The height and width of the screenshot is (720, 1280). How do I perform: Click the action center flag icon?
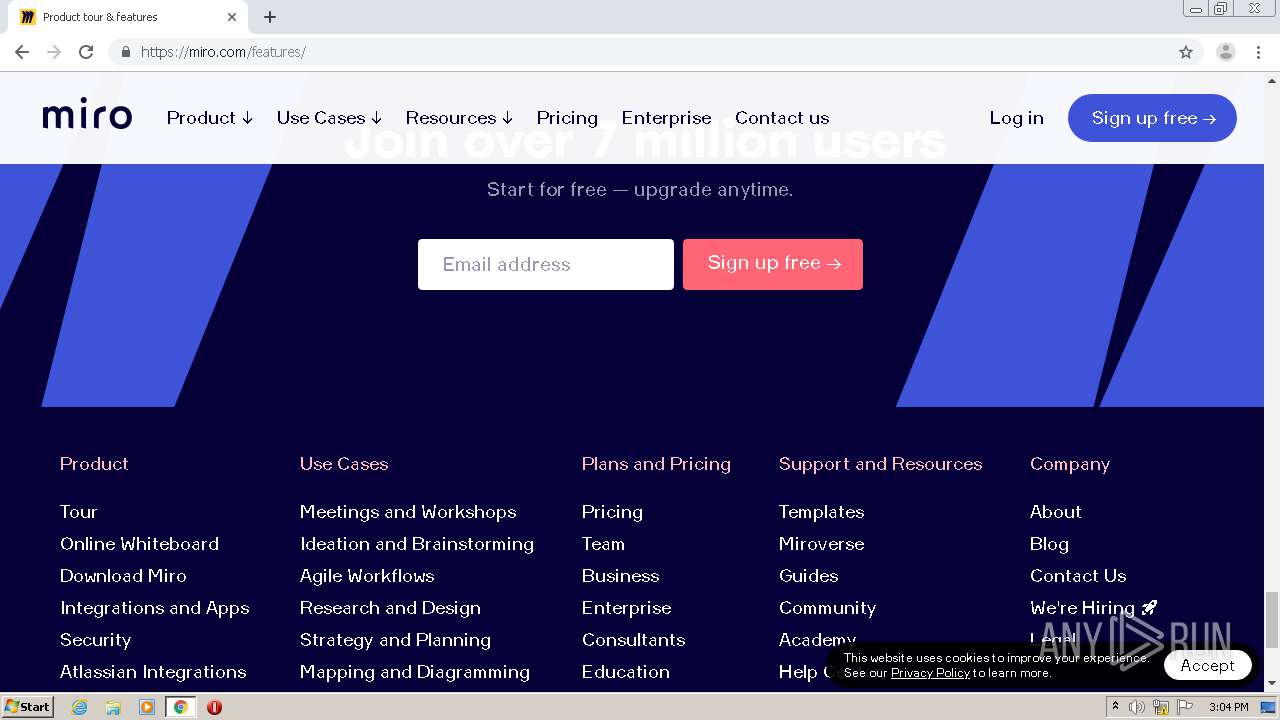pyautogui.click(x=1185, y=707)
